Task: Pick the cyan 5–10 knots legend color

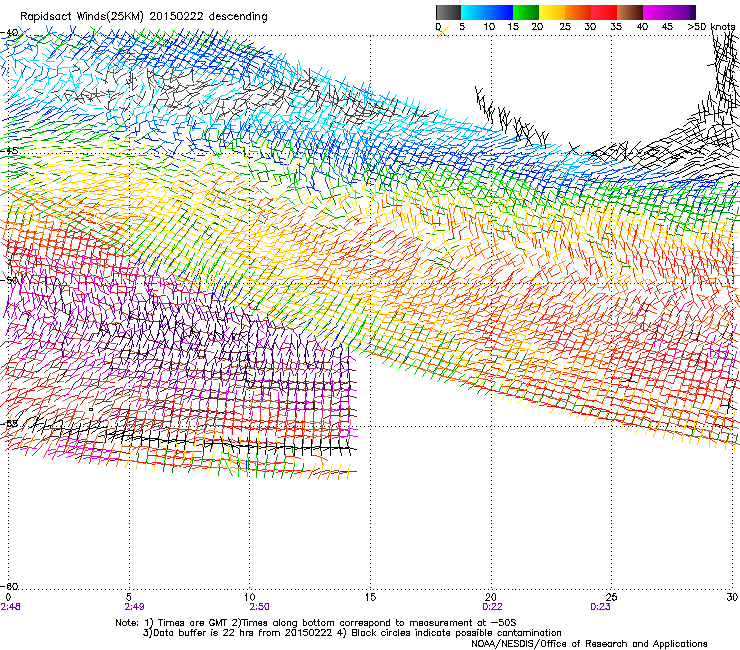Action: point(473,12)
